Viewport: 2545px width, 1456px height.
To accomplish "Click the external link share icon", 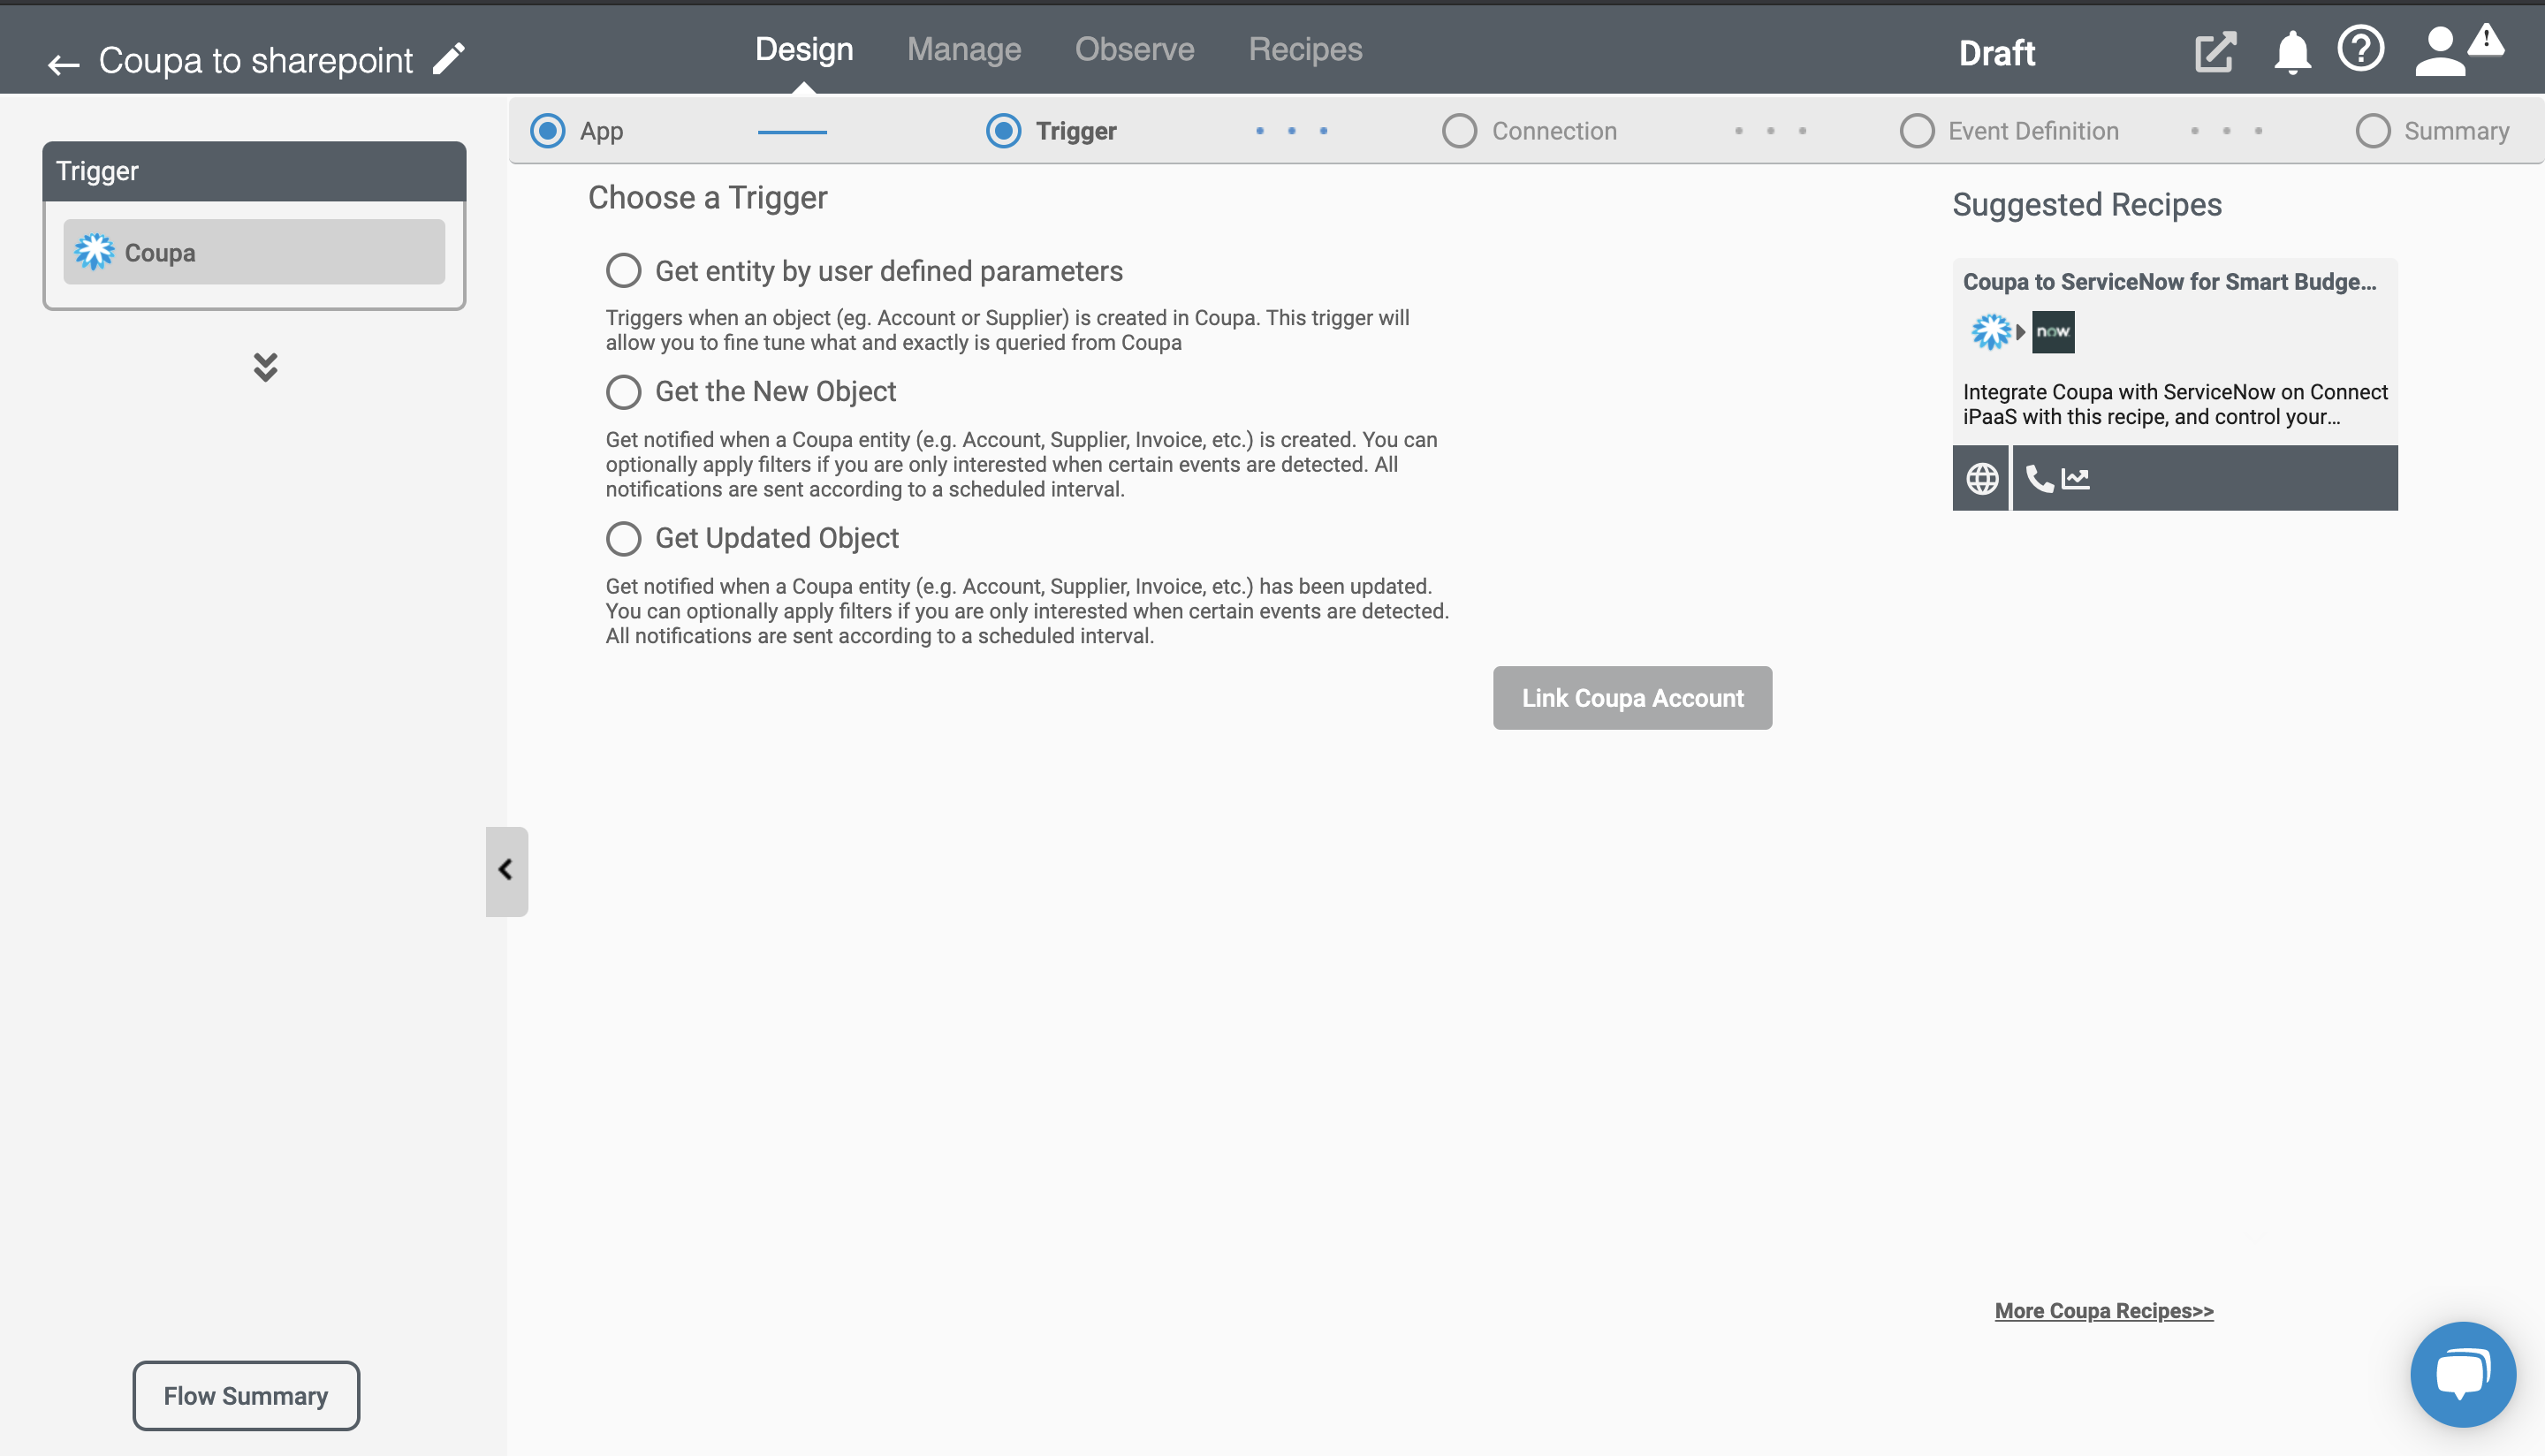I will point(2216,50).
